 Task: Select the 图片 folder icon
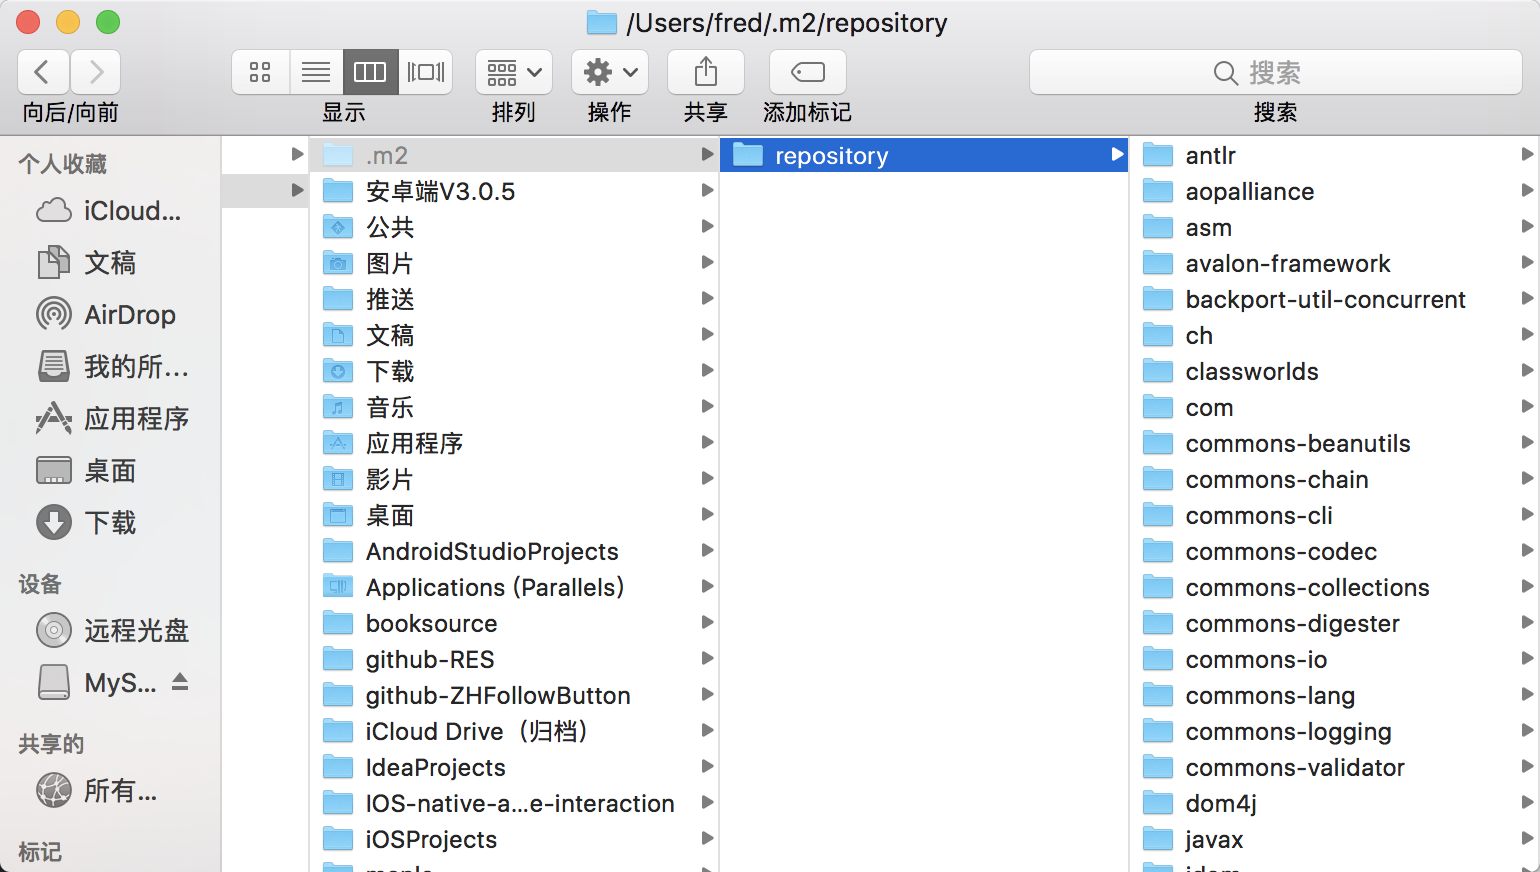click(338, 263)
